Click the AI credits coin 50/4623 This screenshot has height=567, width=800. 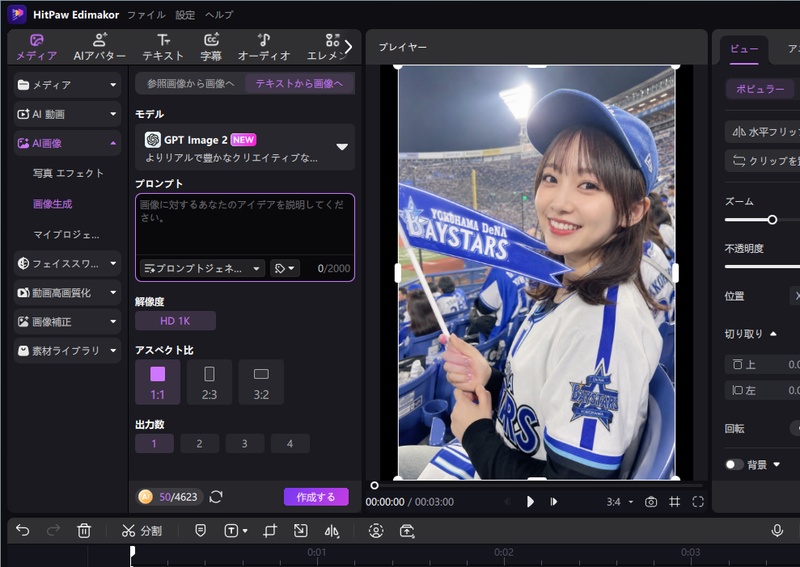click(168, 497)
